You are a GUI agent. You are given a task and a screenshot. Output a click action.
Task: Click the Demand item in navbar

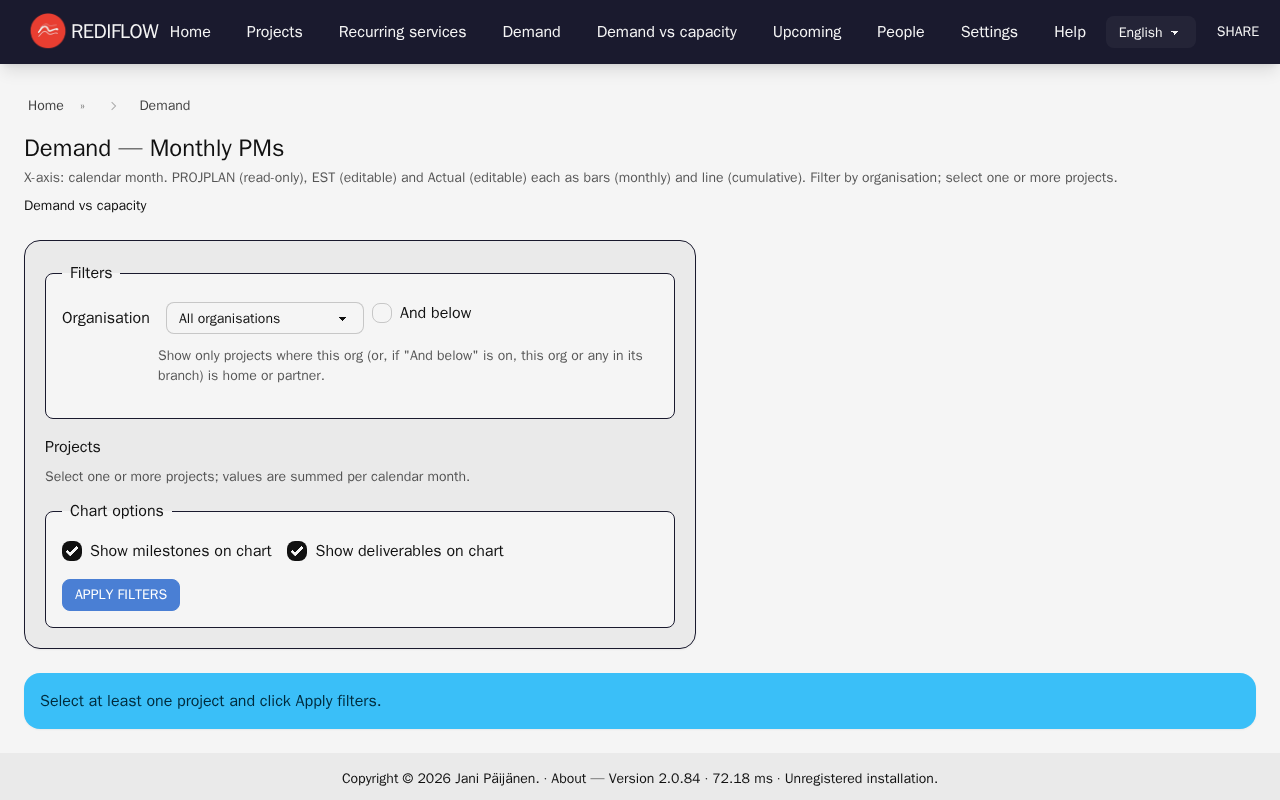point(531,32)
